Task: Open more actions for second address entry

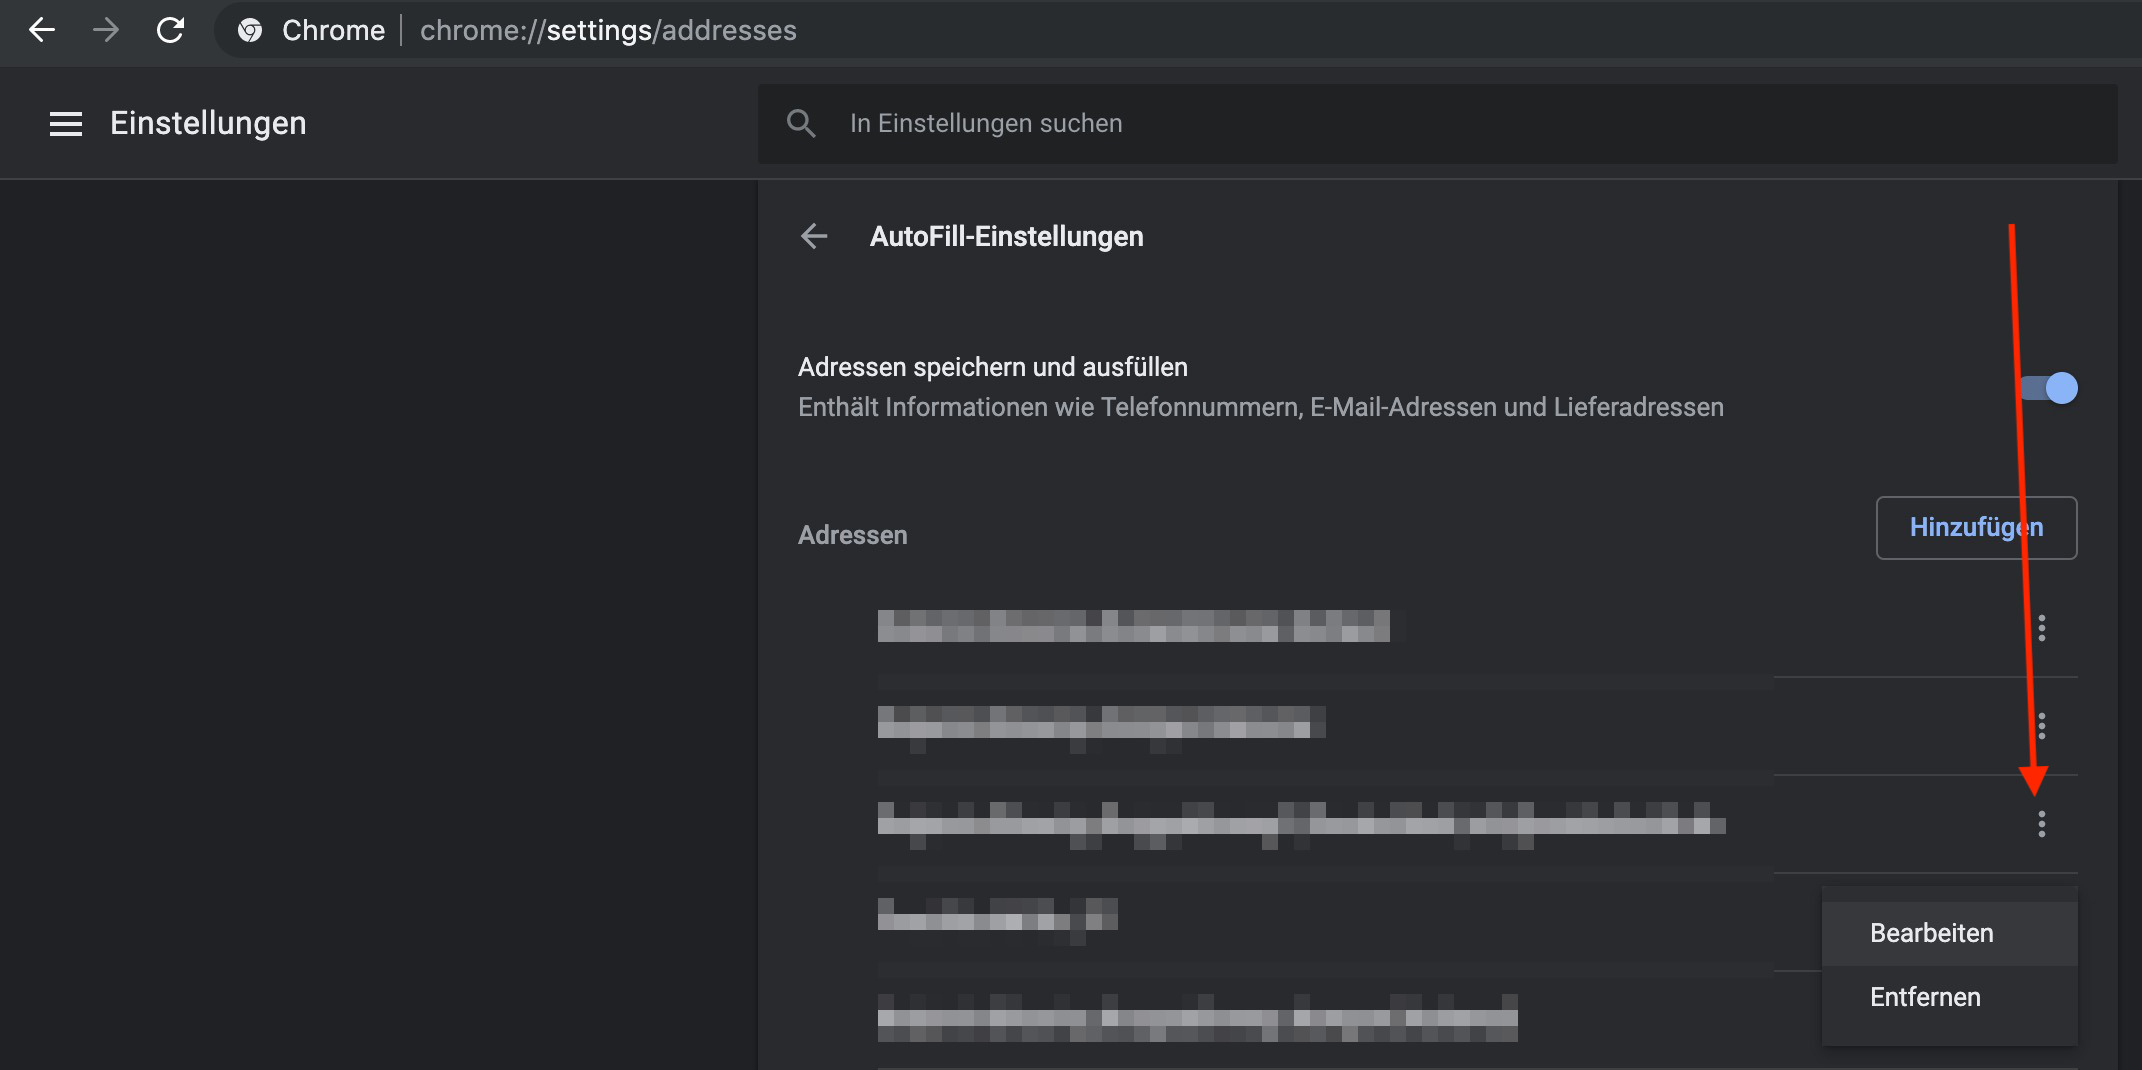Action: pos(2042,726)
